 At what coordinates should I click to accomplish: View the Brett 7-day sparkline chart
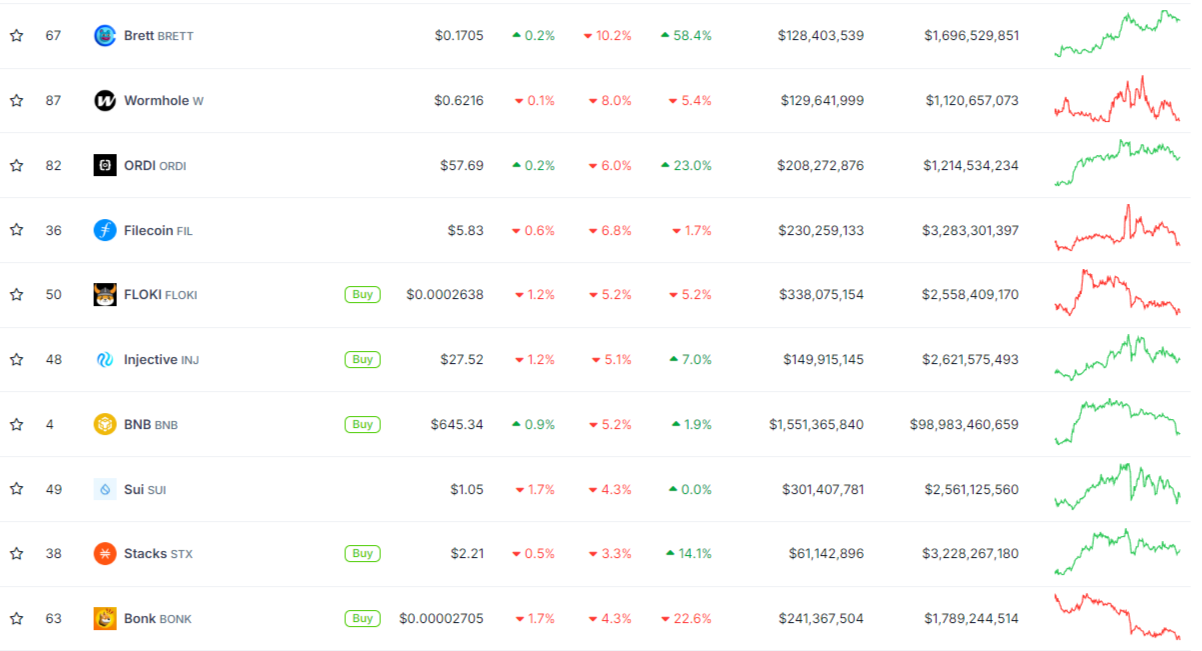(1117, 34)
